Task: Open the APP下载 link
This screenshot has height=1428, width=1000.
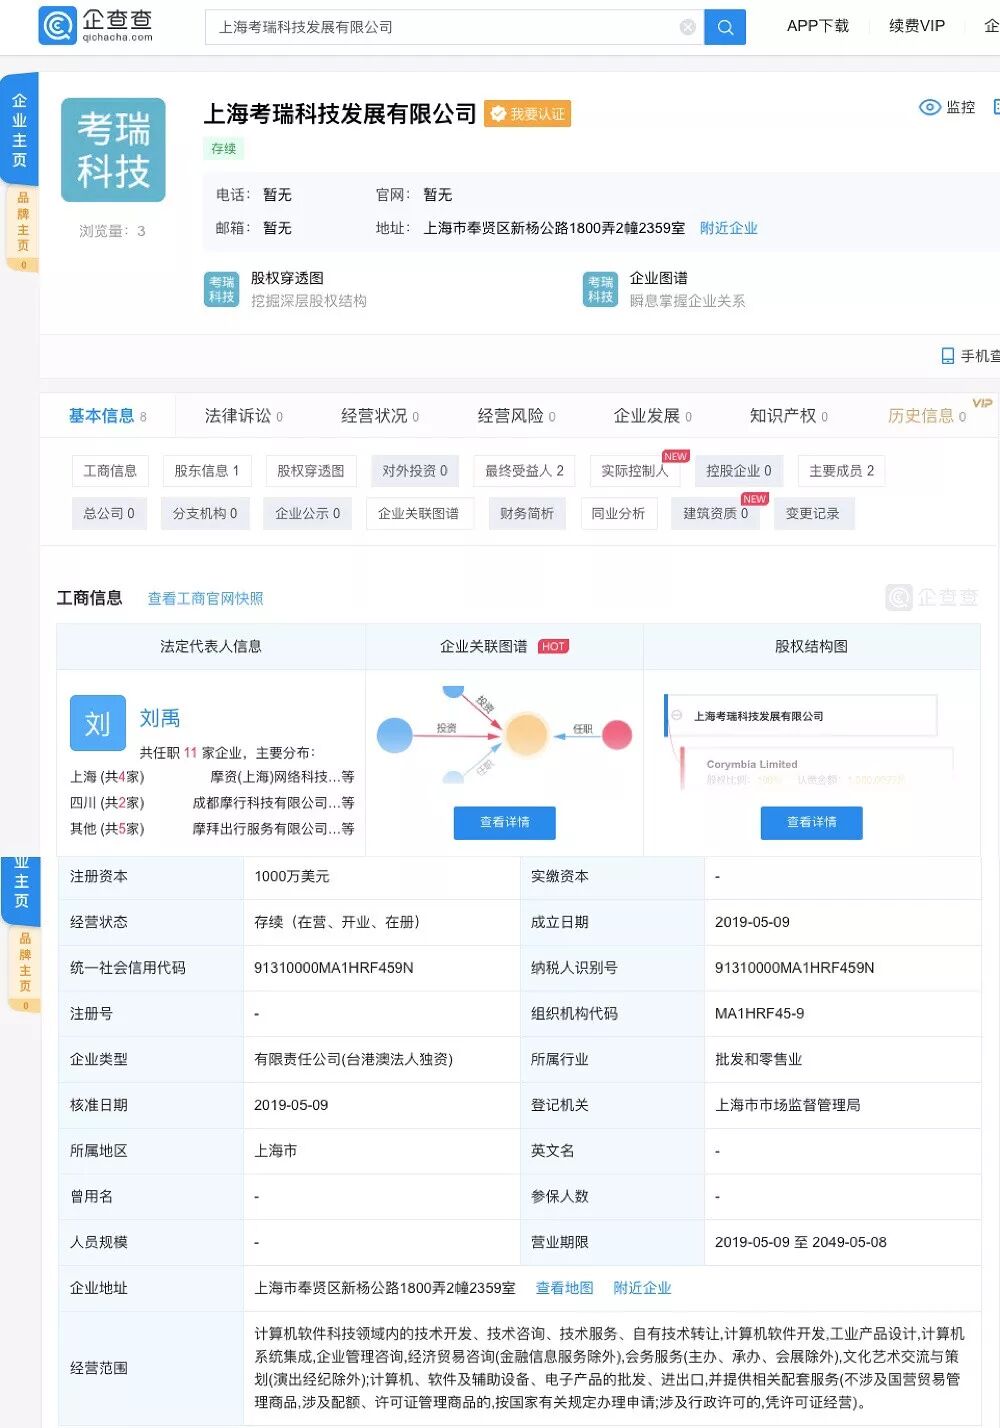Action: pyautogui.click(x=817, y=26)
